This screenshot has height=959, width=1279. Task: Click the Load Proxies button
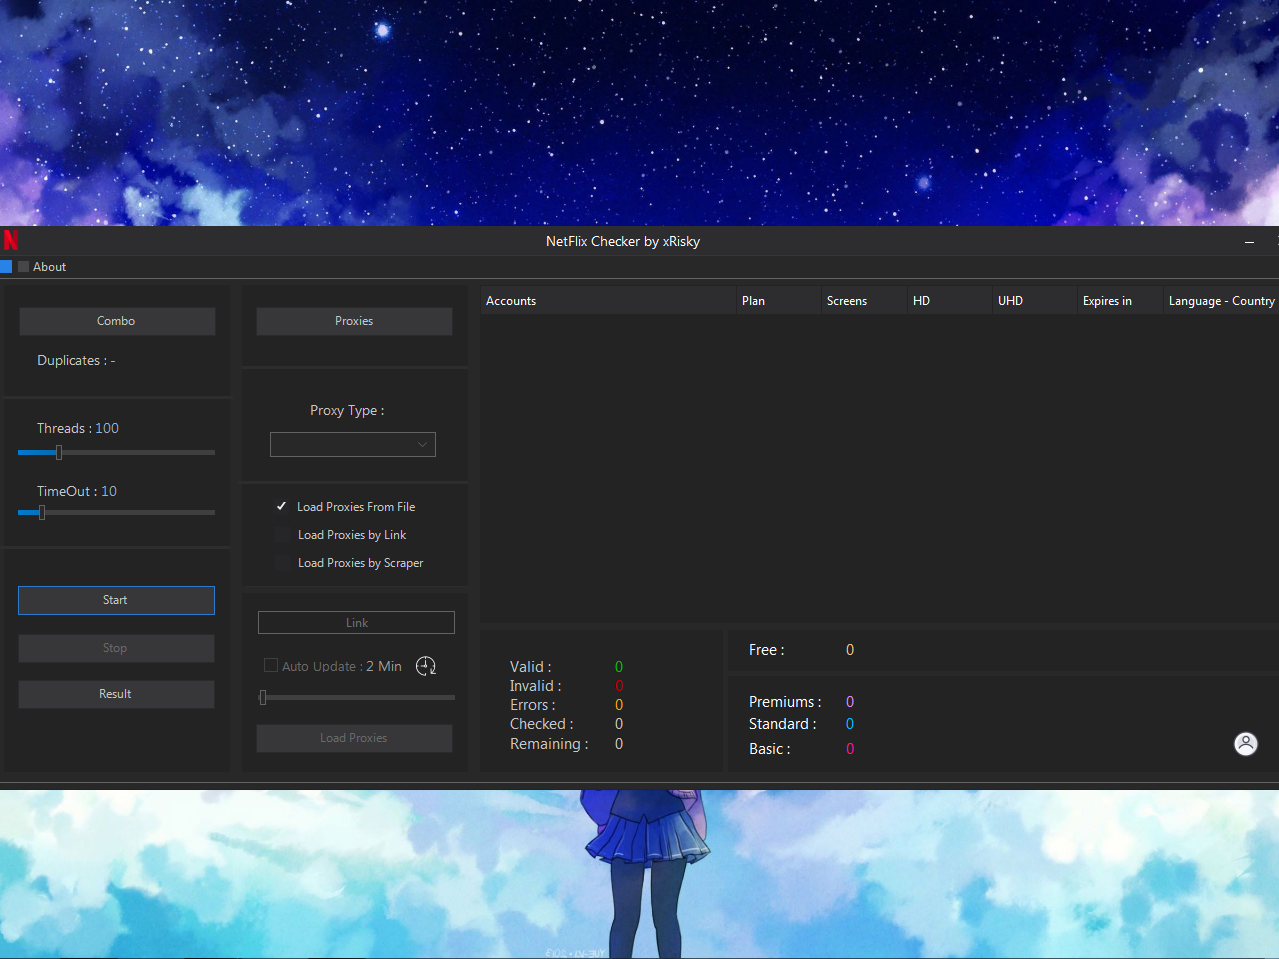pyautogui.click(x=354, y=738)
